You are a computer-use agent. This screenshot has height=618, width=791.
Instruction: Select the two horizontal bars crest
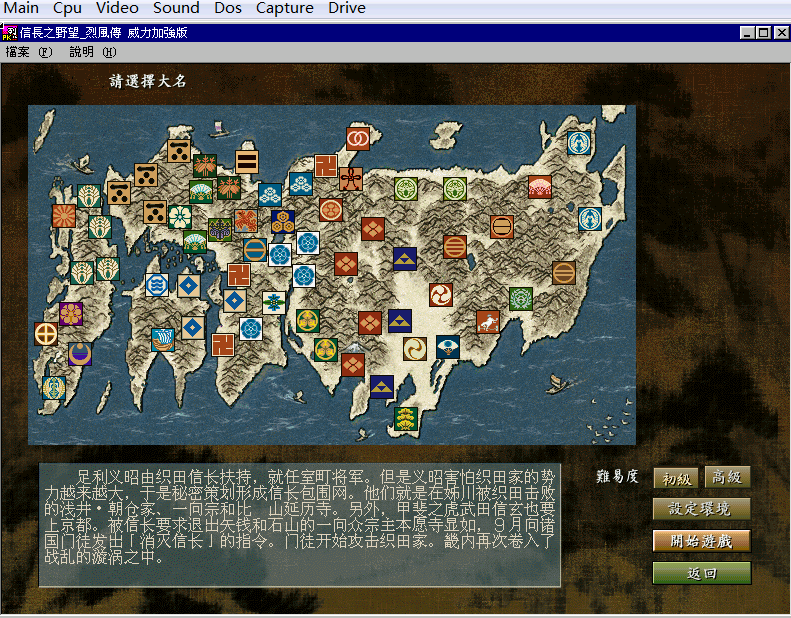[247, 162]
